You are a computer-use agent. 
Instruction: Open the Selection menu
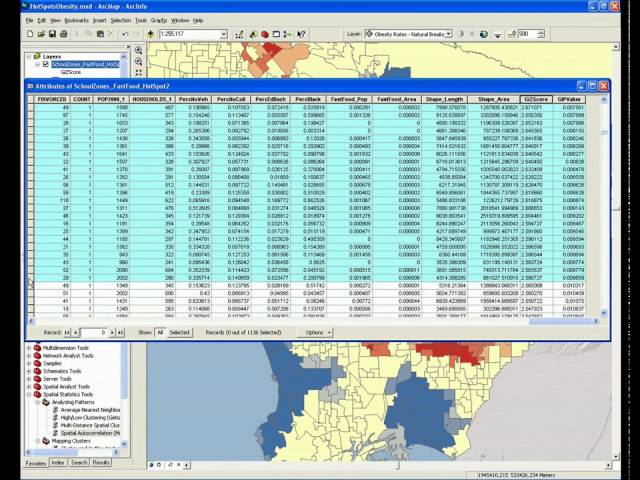pos(121,20)
